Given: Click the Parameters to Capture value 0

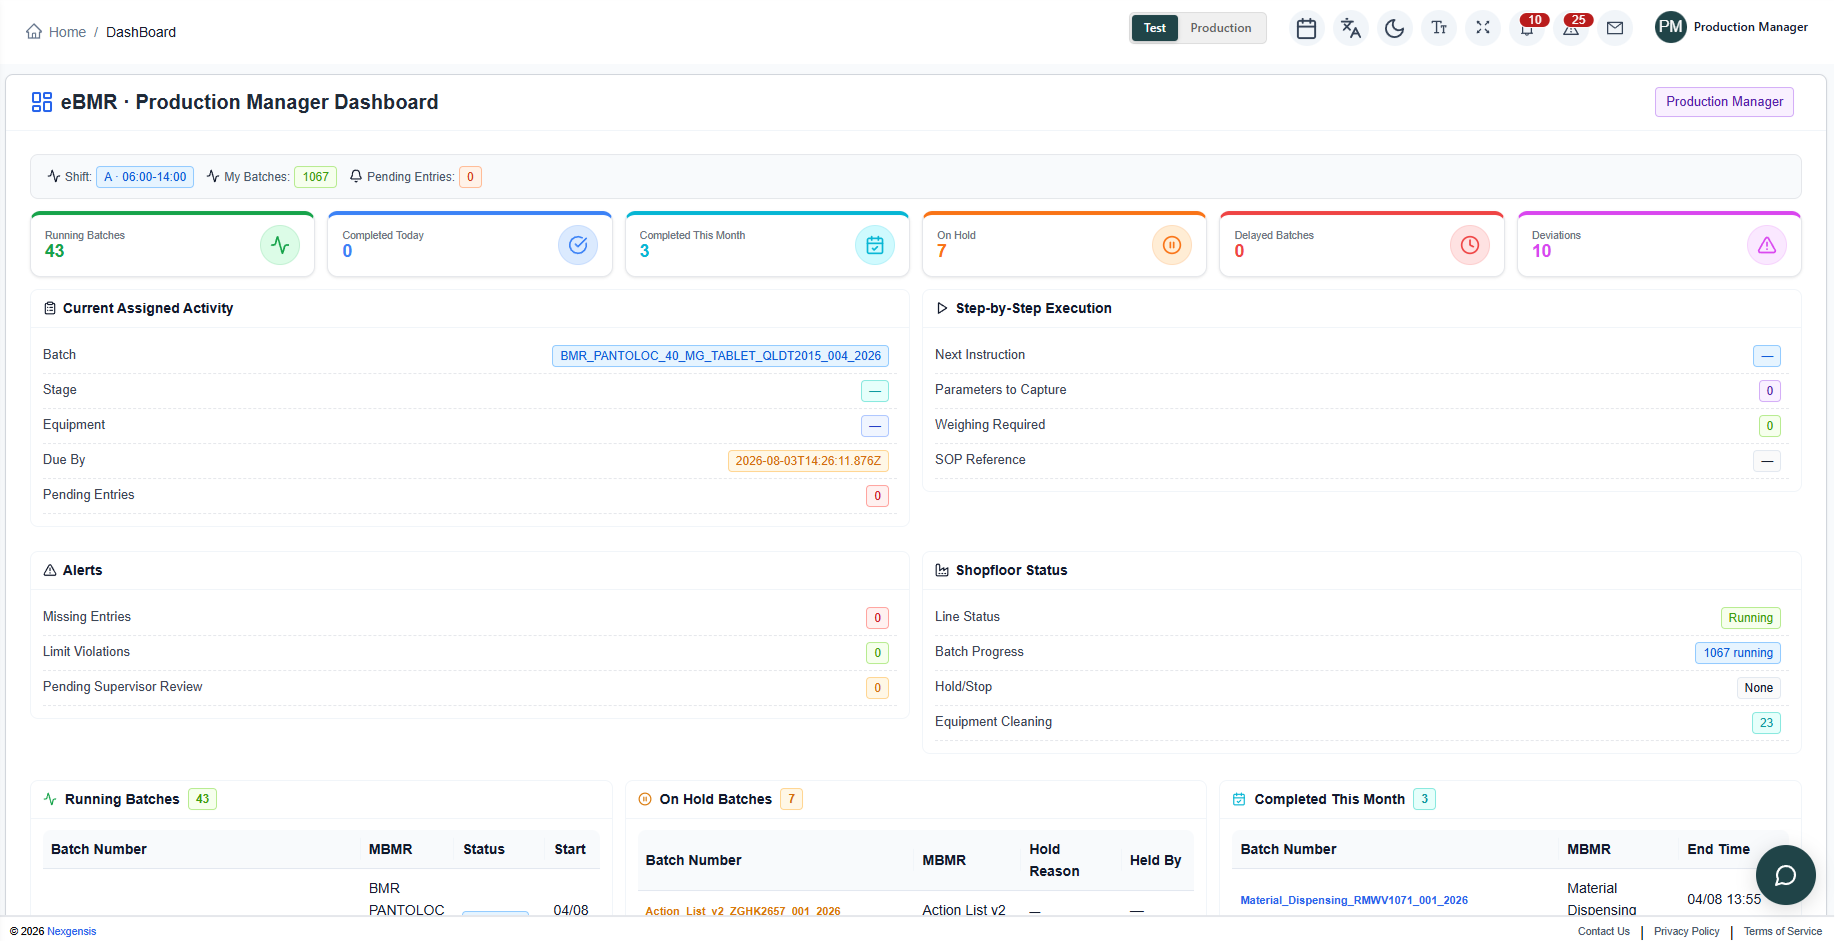Looking at the screenshot, I should (1769, 391).
